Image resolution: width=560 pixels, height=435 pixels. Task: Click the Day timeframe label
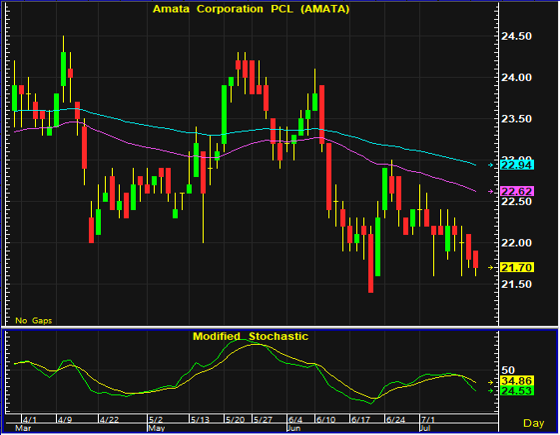534,423
